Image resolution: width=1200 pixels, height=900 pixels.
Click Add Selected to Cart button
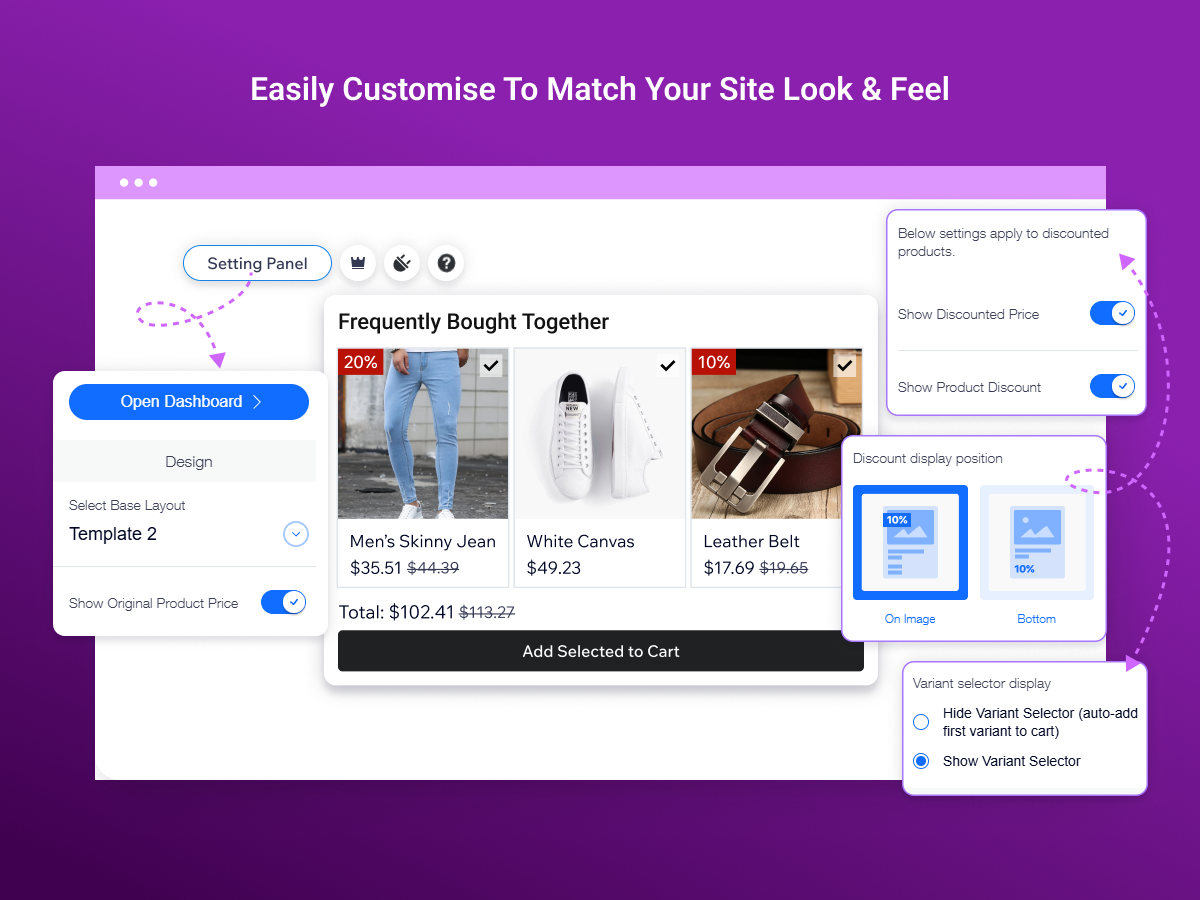click(x=601, y=651)
